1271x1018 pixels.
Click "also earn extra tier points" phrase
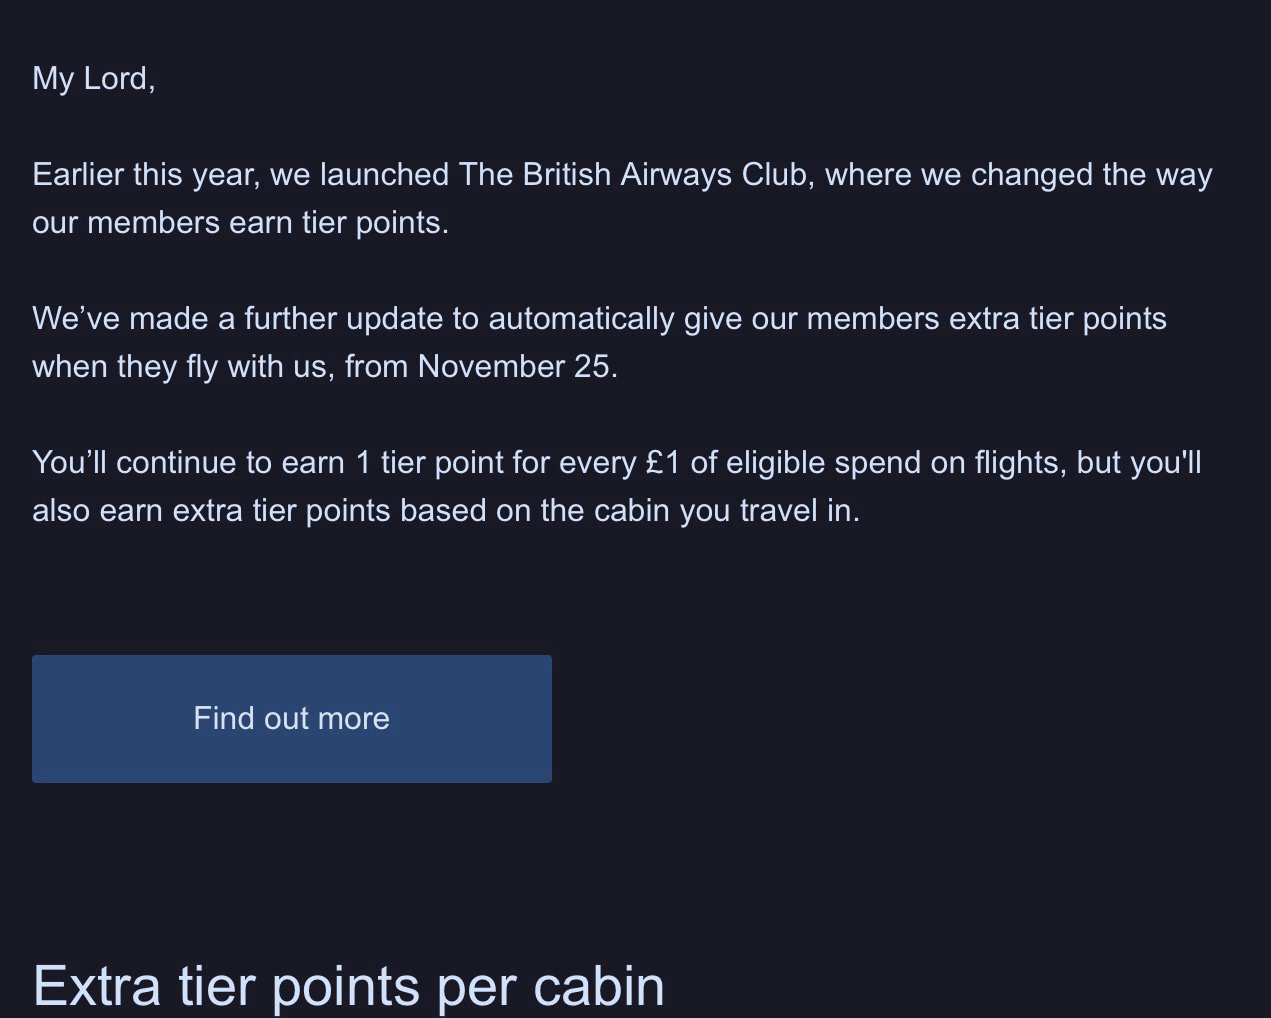point(211,511)
